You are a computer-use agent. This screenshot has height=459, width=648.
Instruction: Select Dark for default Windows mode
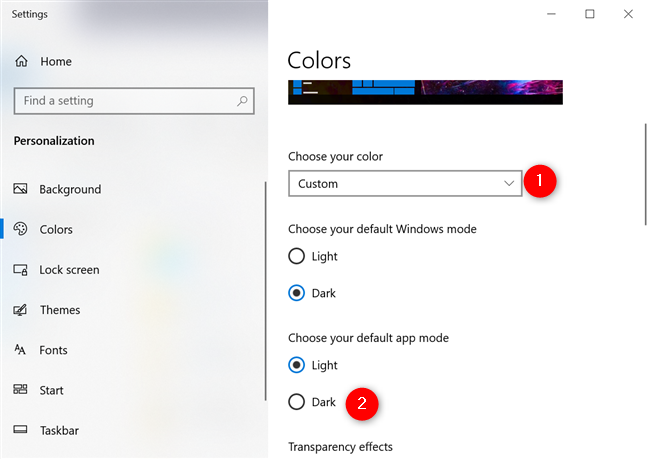[x=296, y=293]
